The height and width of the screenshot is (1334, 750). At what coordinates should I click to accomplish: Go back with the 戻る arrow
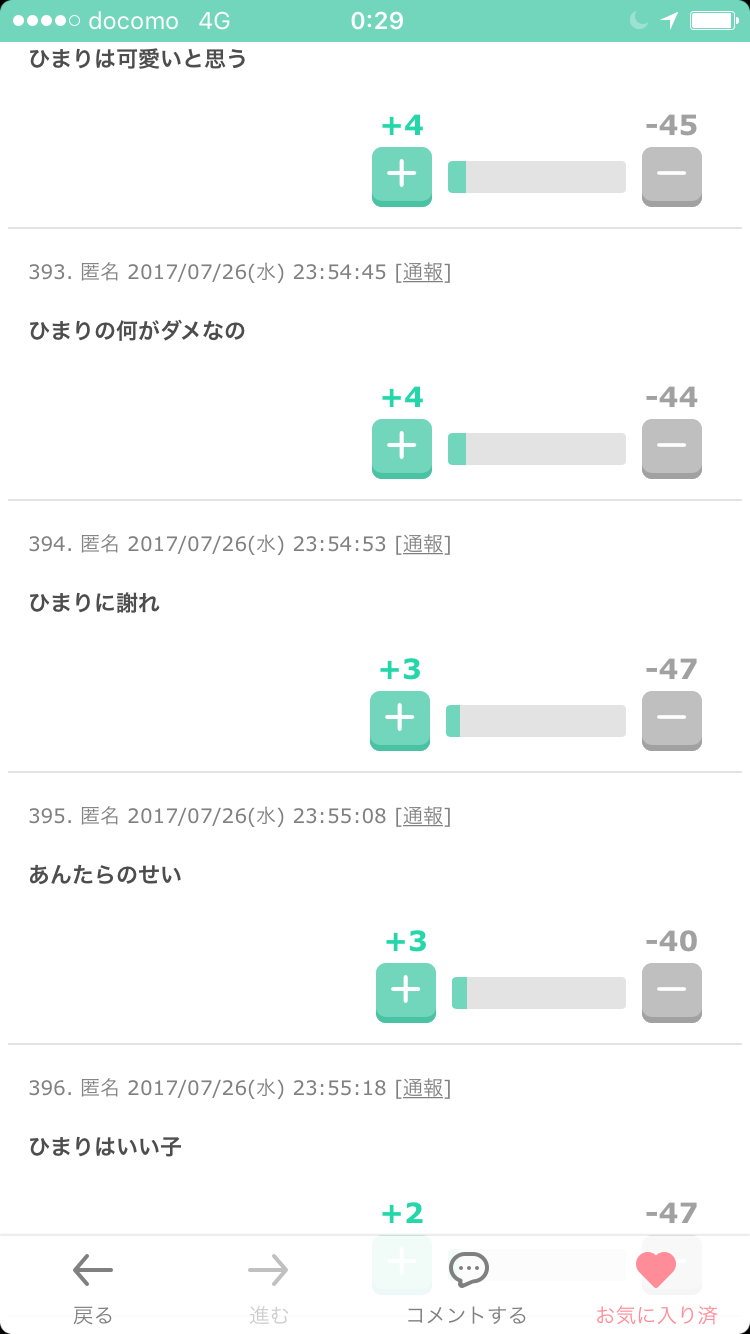pyautogui.click(x=93, y=1284)
